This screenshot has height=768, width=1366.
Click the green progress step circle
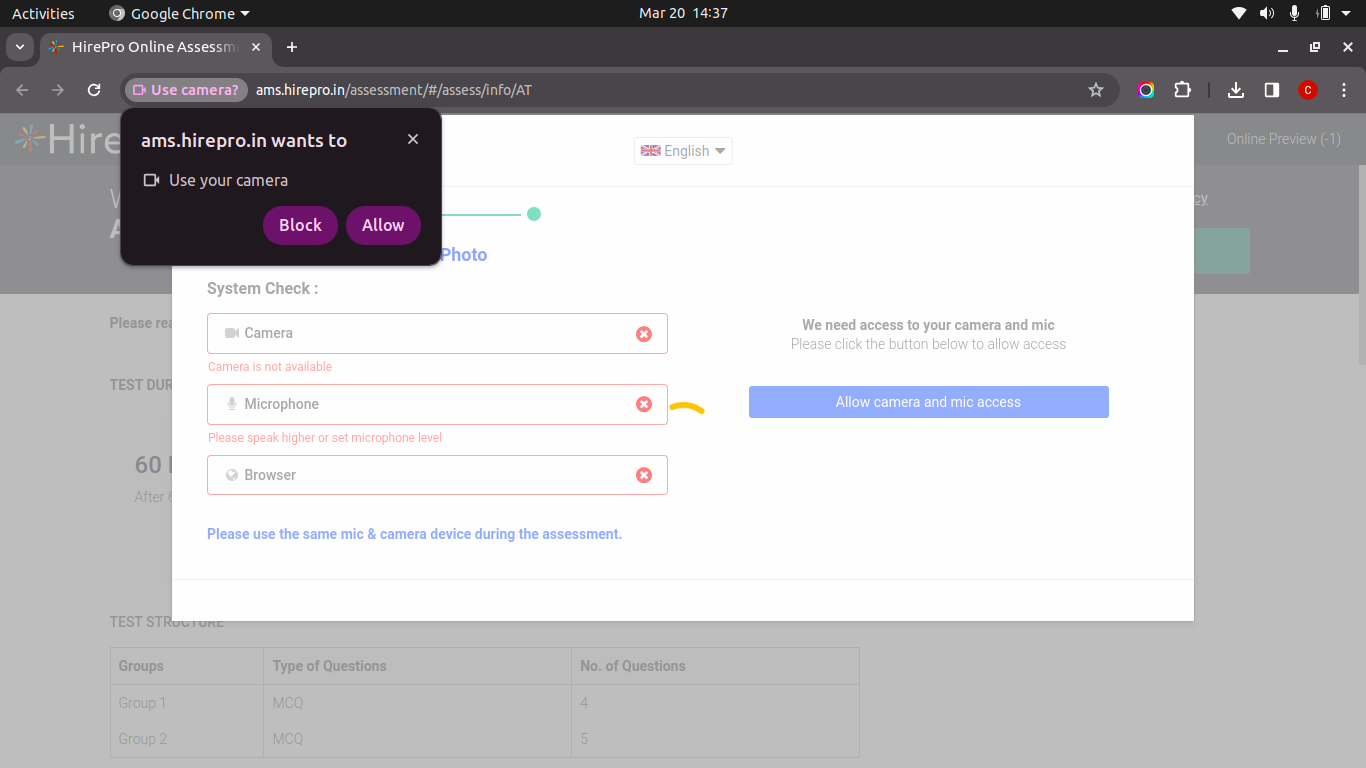point(534,214)
